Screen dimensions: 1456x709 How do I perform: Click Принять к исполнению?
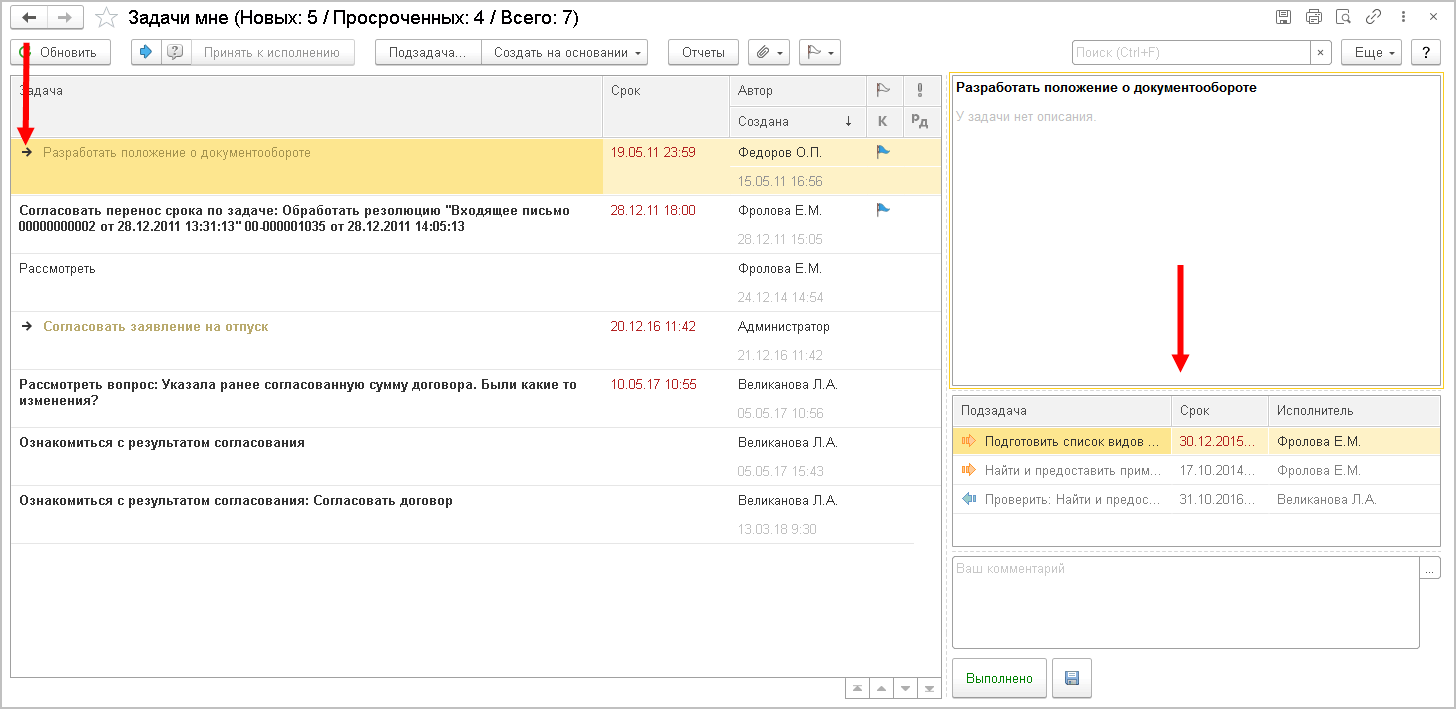(x=272, y=52)
